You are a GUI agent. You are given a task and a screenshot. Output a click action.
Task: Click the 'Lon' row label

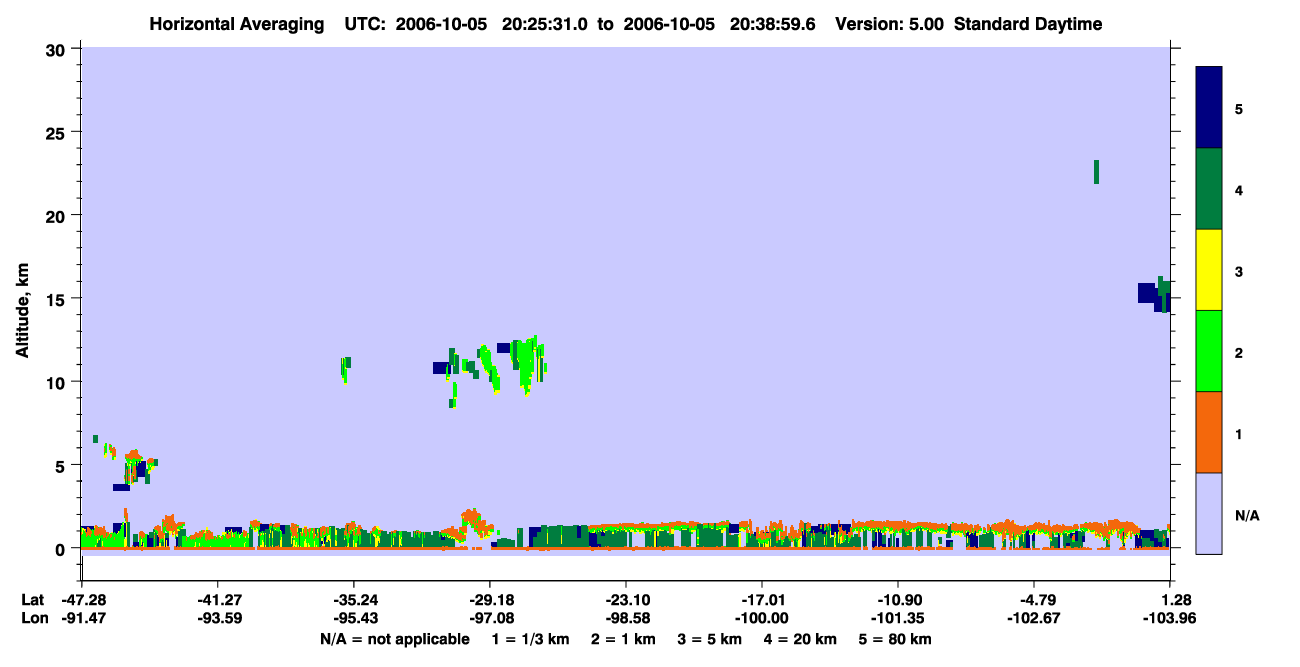click(x=33, y=618)
